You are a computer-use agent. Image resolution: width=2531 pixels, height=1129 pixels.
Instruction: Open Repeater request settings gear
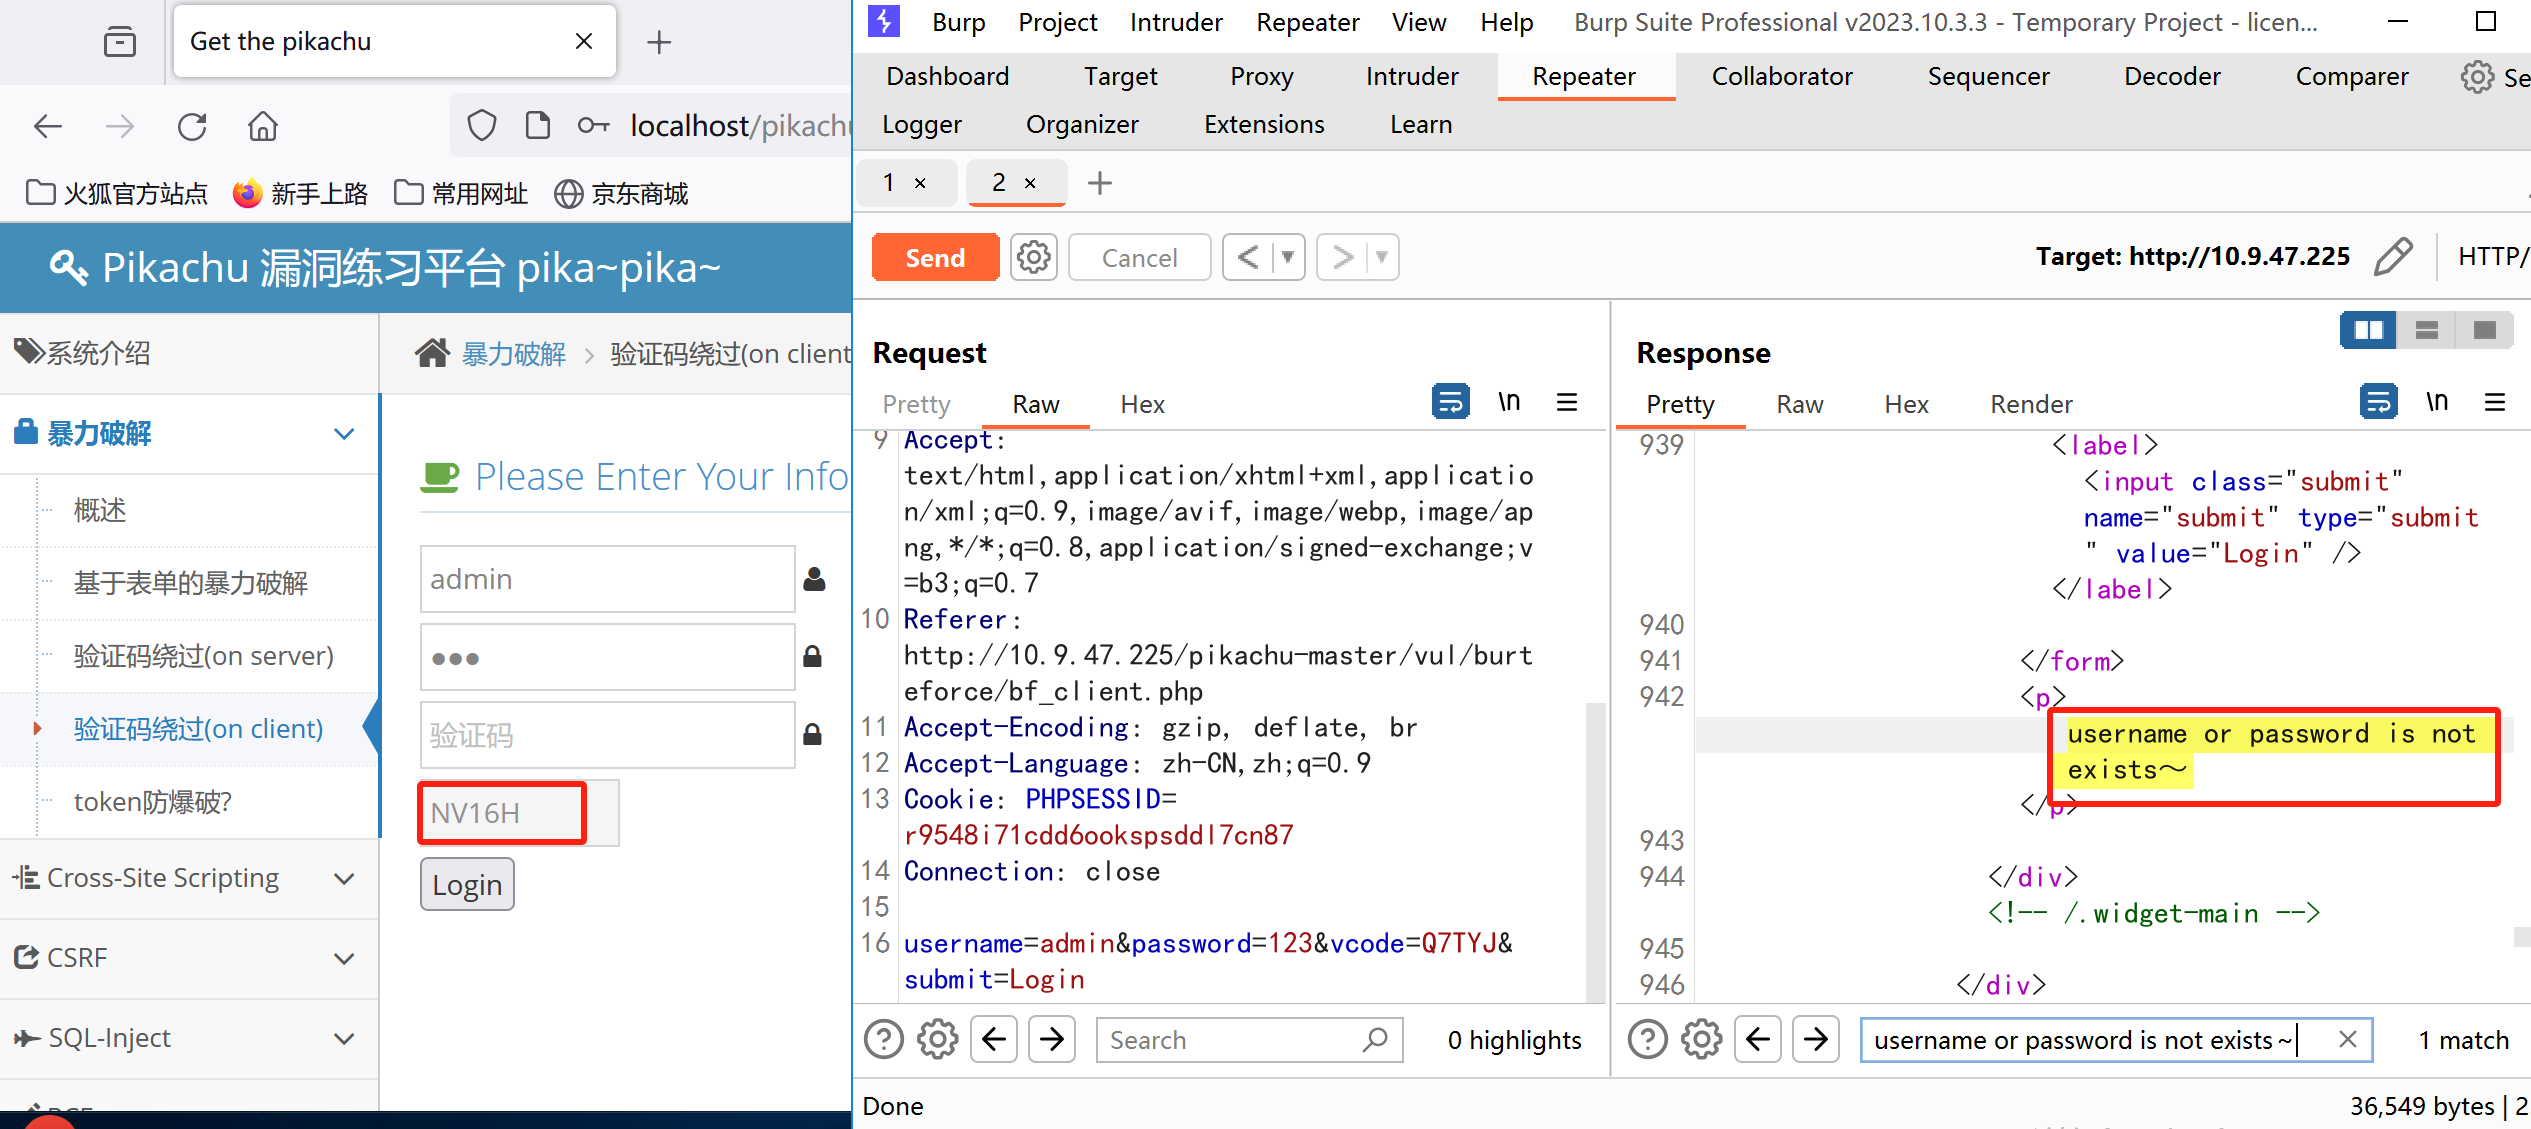(1033, 257)
